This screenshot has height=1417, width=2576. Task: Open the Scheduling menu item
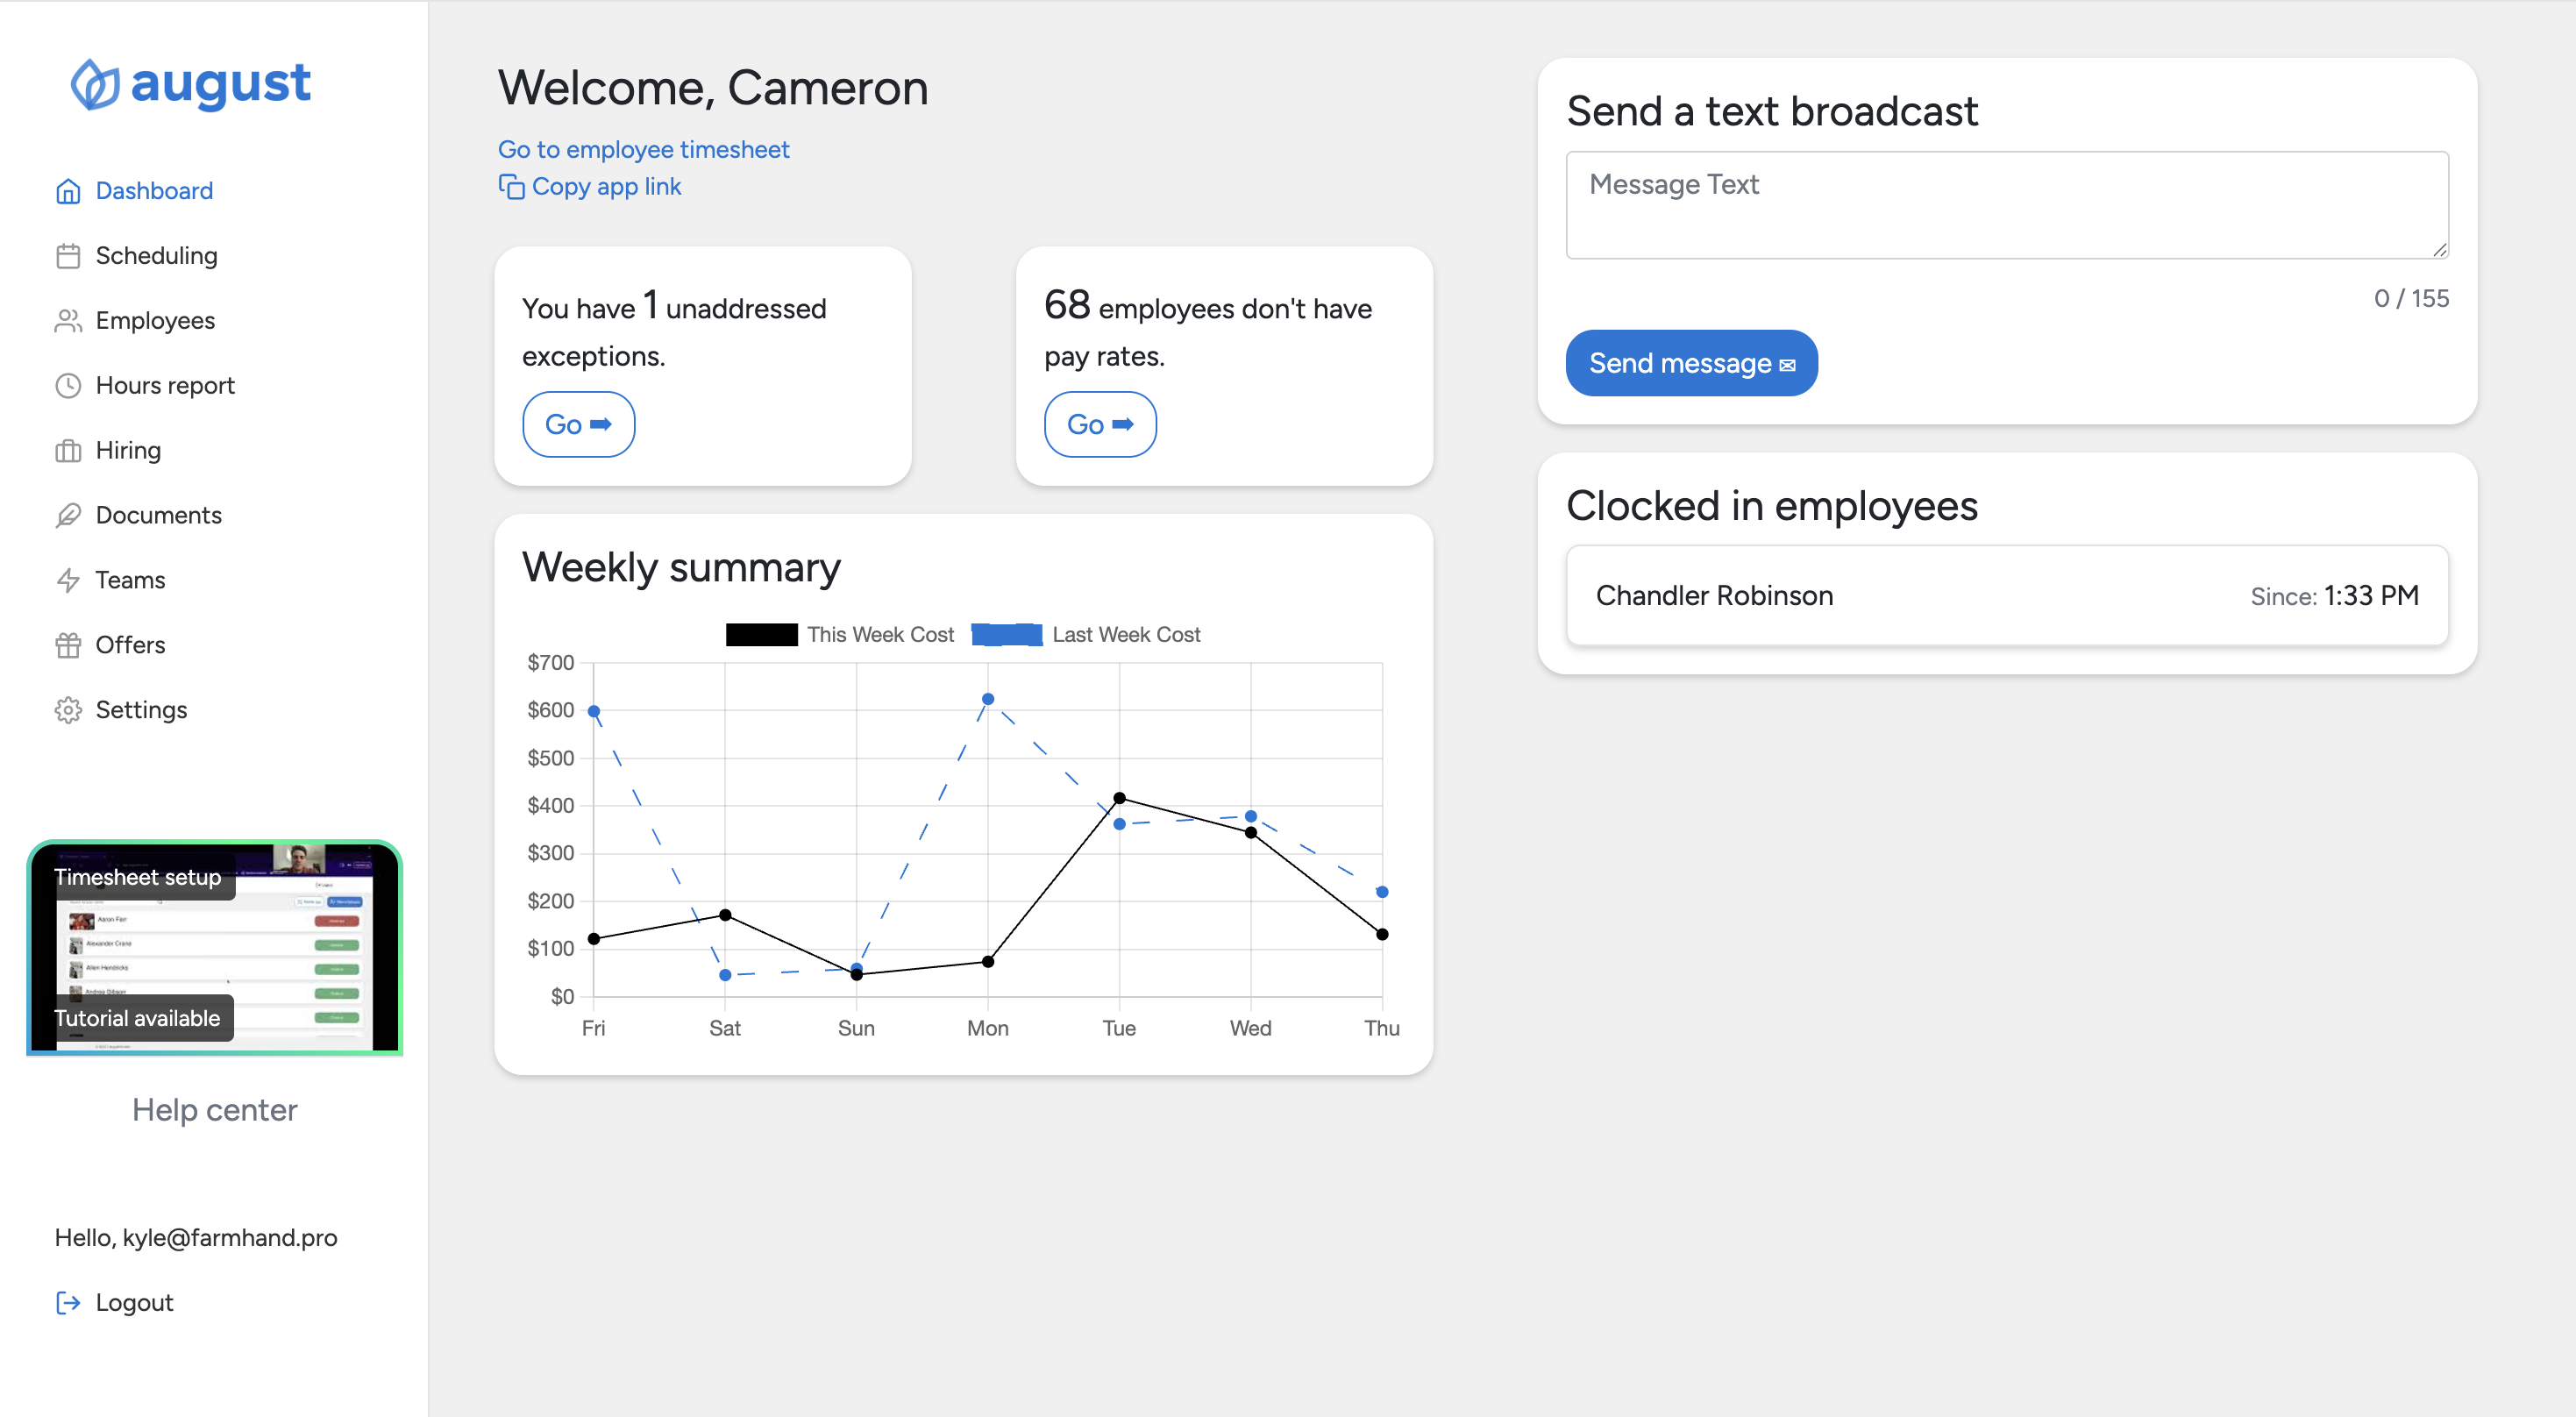(156, 256)
